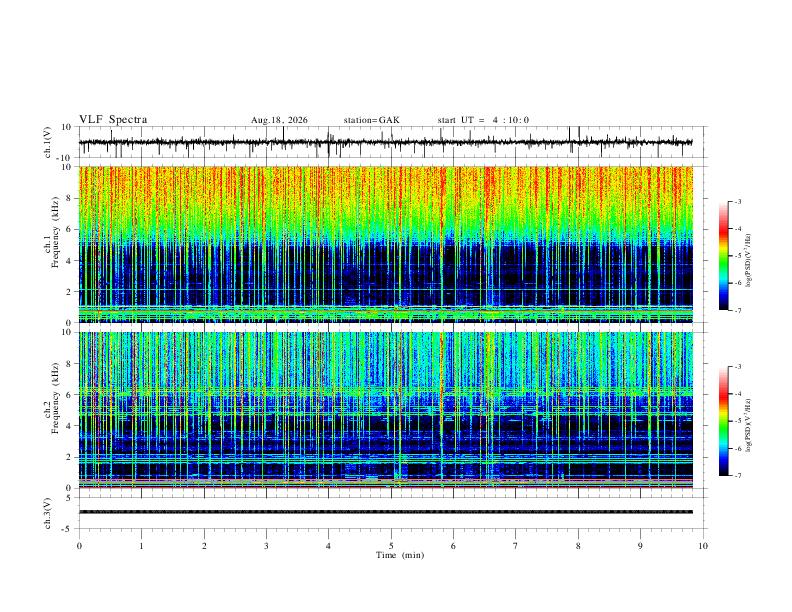
Task: Click the ch.2 spectrogram panel center
Action: coord(386,410)
